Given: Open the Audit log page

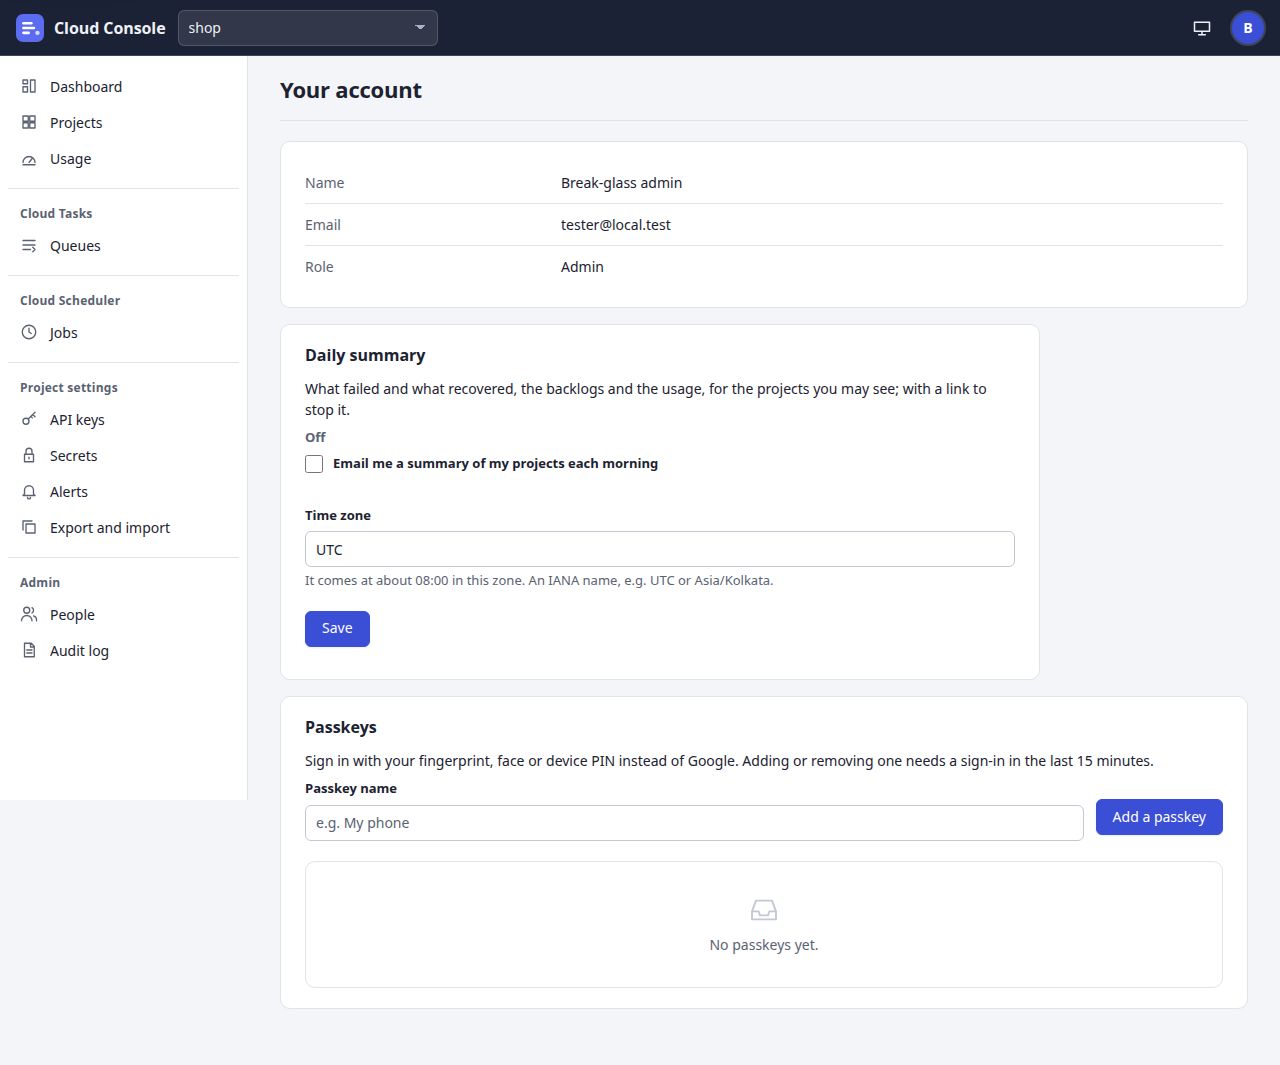Looking at the screenshot, I should click(124, 651).
